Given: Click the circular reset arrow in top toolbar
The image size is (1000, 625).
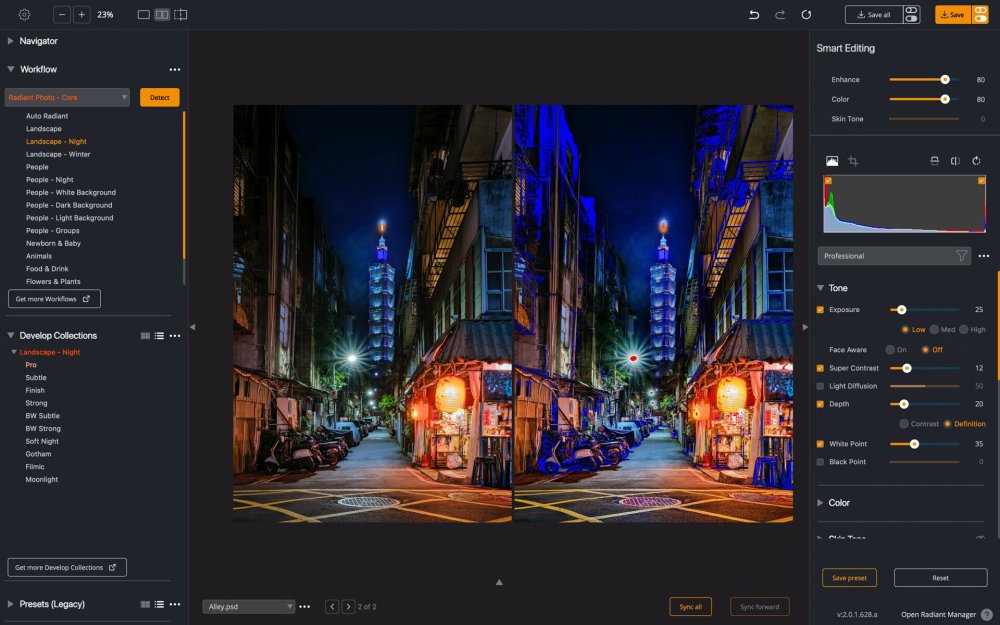Looking at the screenshot, I should point(806,14).
